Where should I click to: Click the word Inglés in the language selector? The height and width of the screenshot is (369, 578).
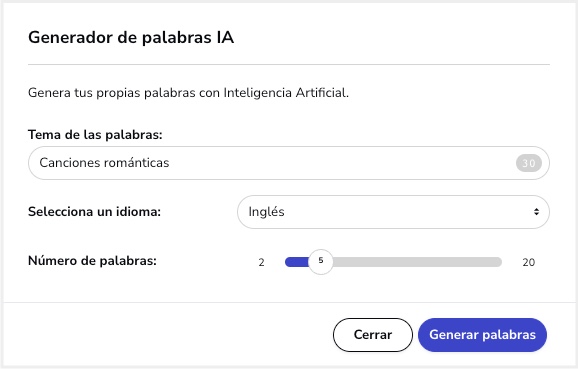pyautogui.click(x=267, y=212)
